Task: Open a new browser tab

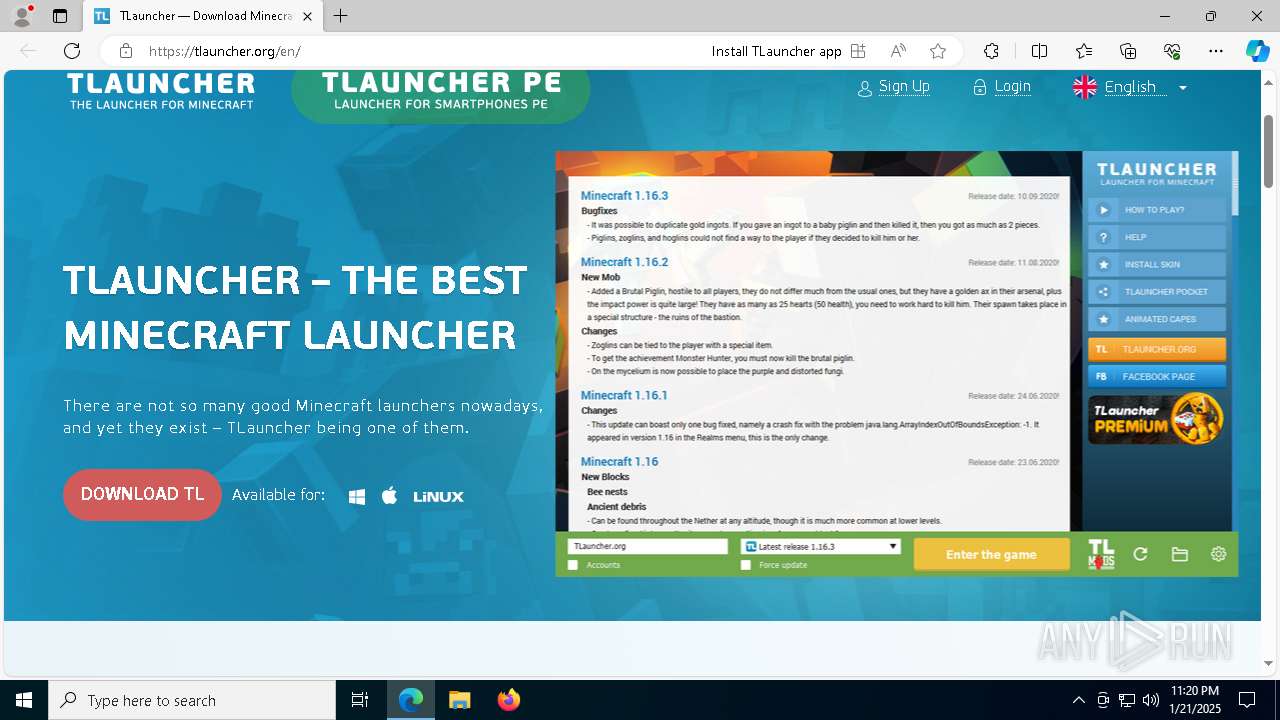Action: click(x=341, y=16)
